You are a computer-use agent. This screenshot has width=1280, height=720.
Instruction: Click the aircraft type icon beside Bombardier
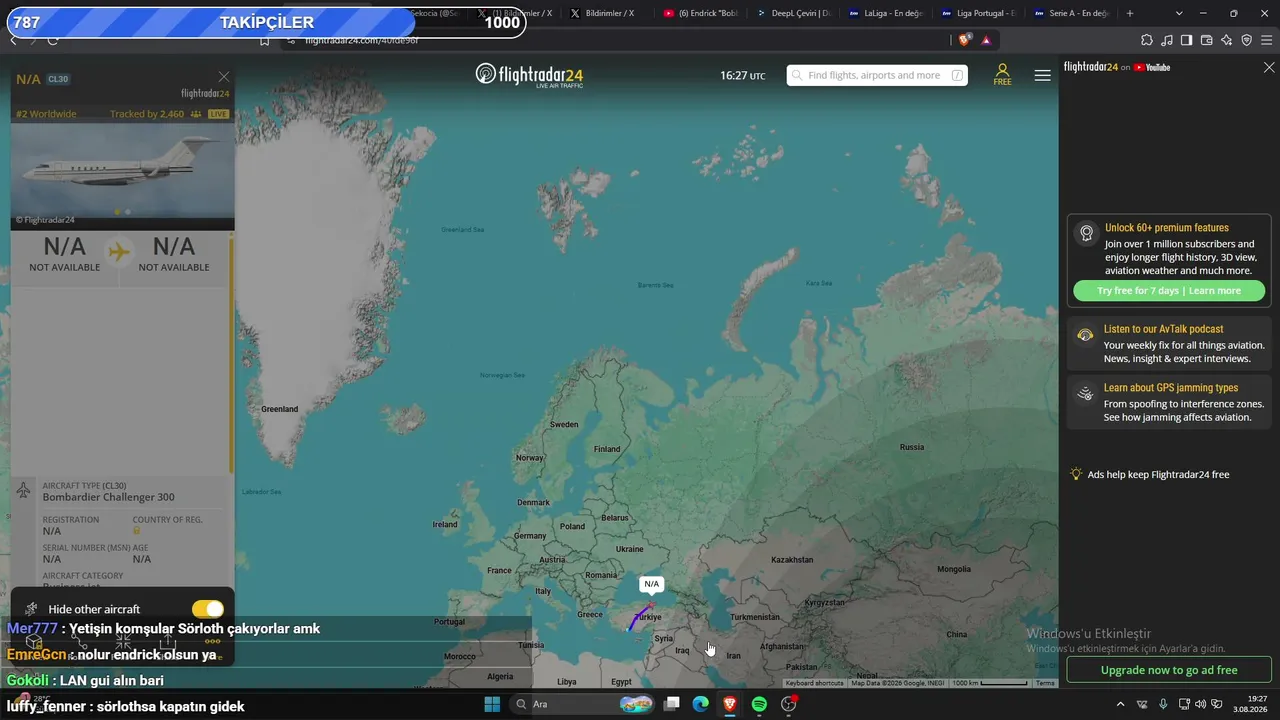click(x=24, y=491)
